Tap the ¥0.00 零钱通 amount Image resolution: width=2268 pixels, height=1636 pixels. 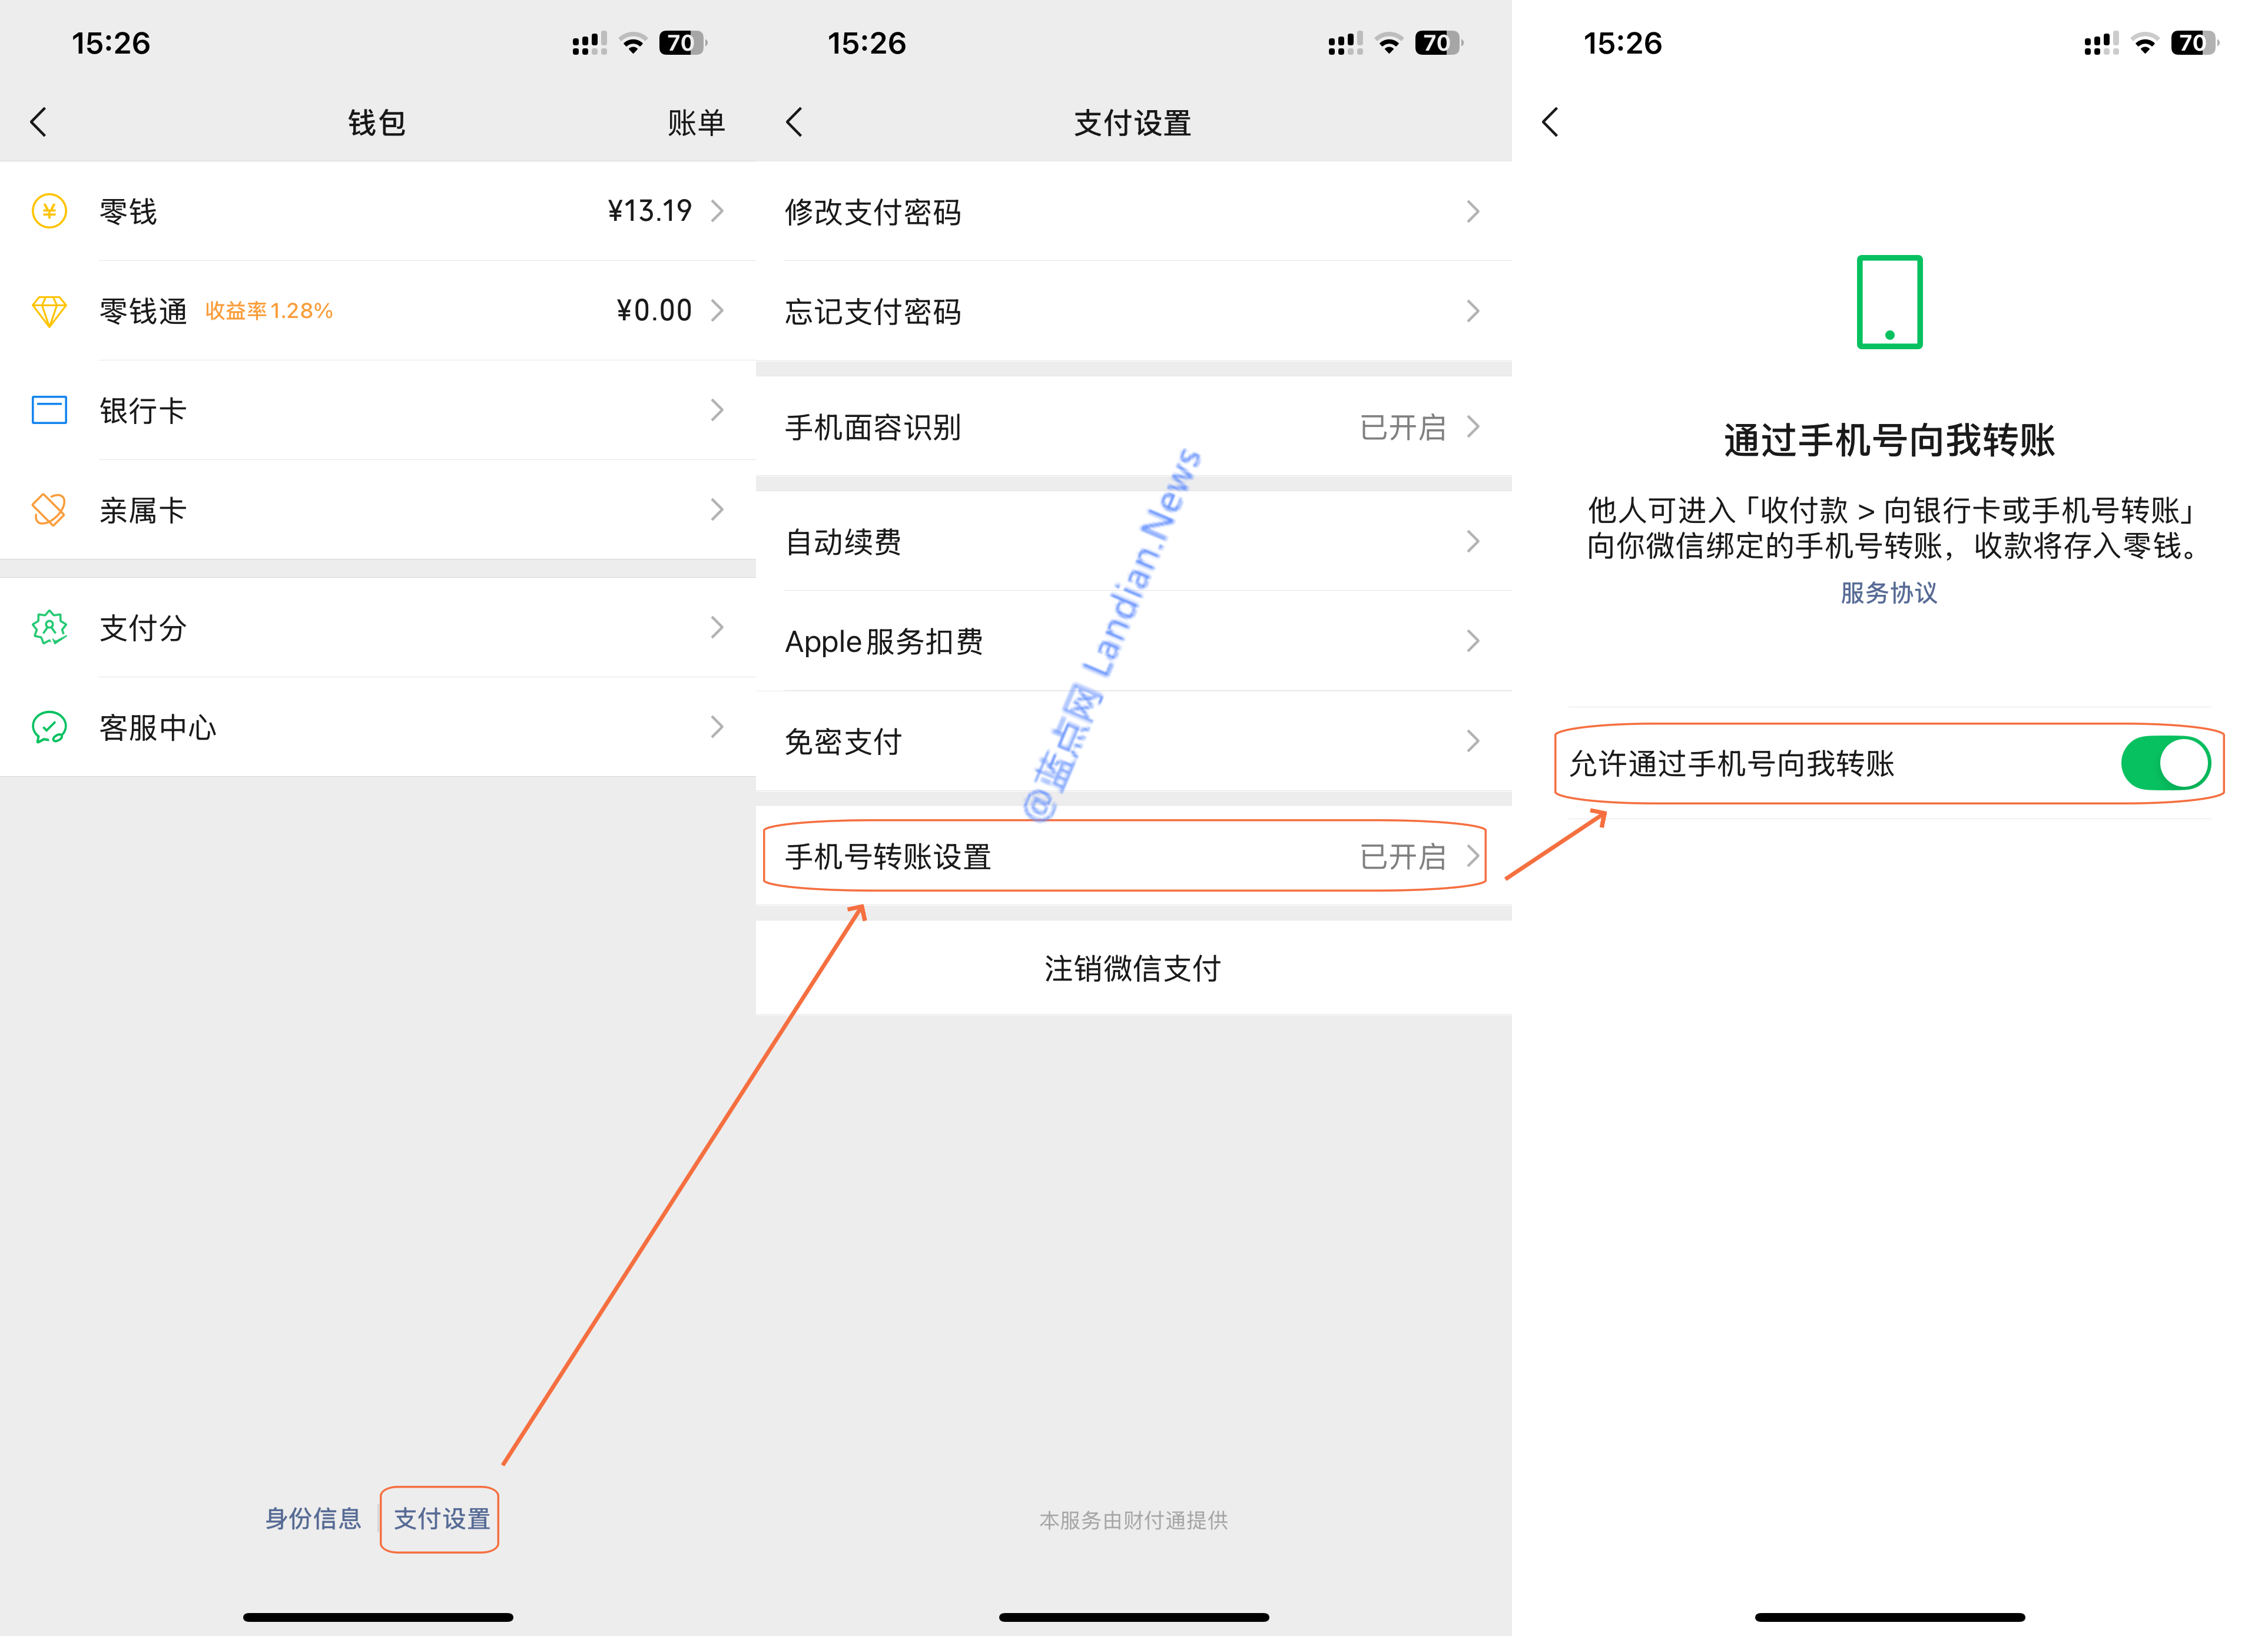tap(654, 311)
